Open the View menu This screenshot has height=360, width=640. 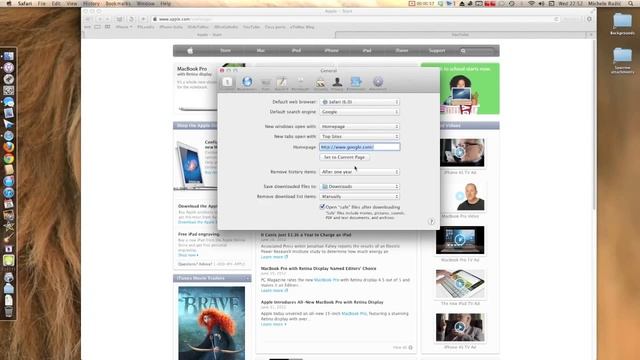pos(71,3)
